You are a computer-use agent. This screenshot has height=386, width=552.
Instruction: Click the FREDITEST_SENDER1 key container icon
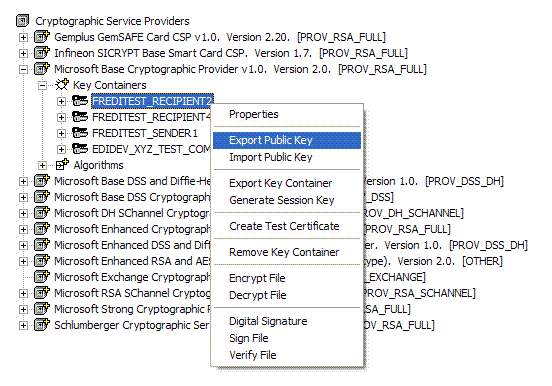pos(80,133)
